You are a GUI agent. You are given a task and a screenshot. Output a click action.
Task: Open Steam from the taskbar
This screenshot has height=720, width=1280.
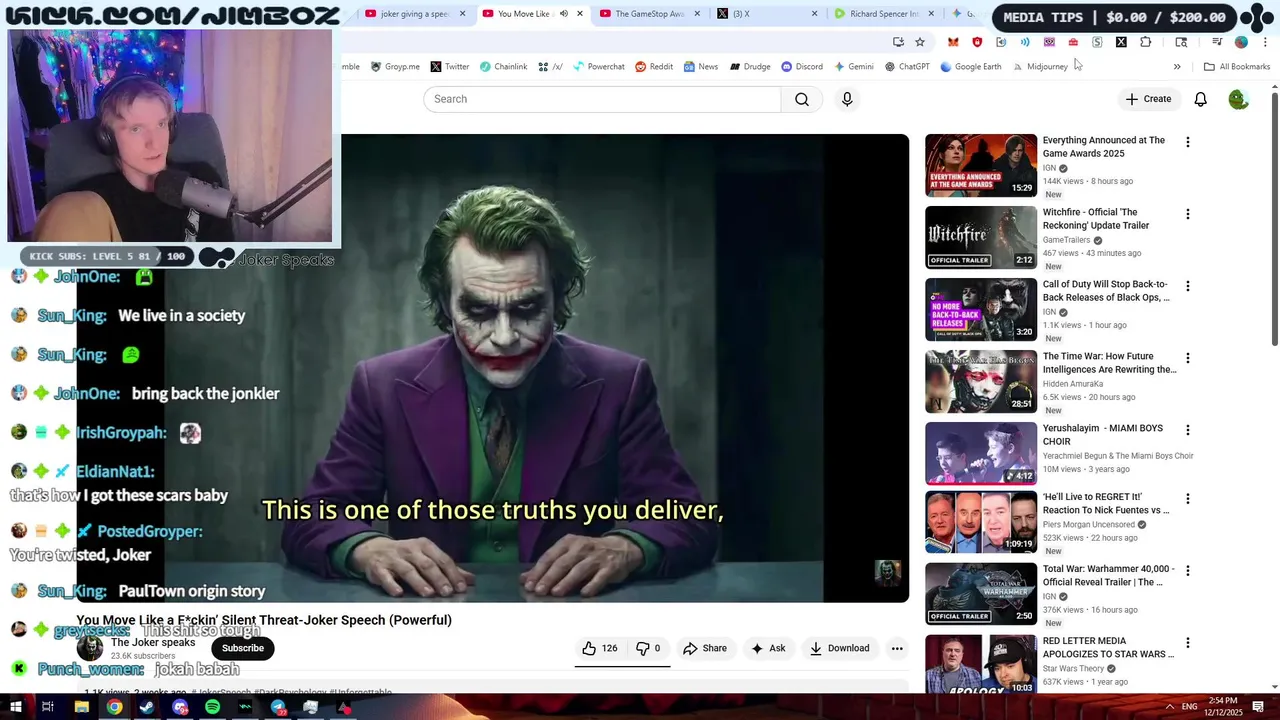coord(147,707)
